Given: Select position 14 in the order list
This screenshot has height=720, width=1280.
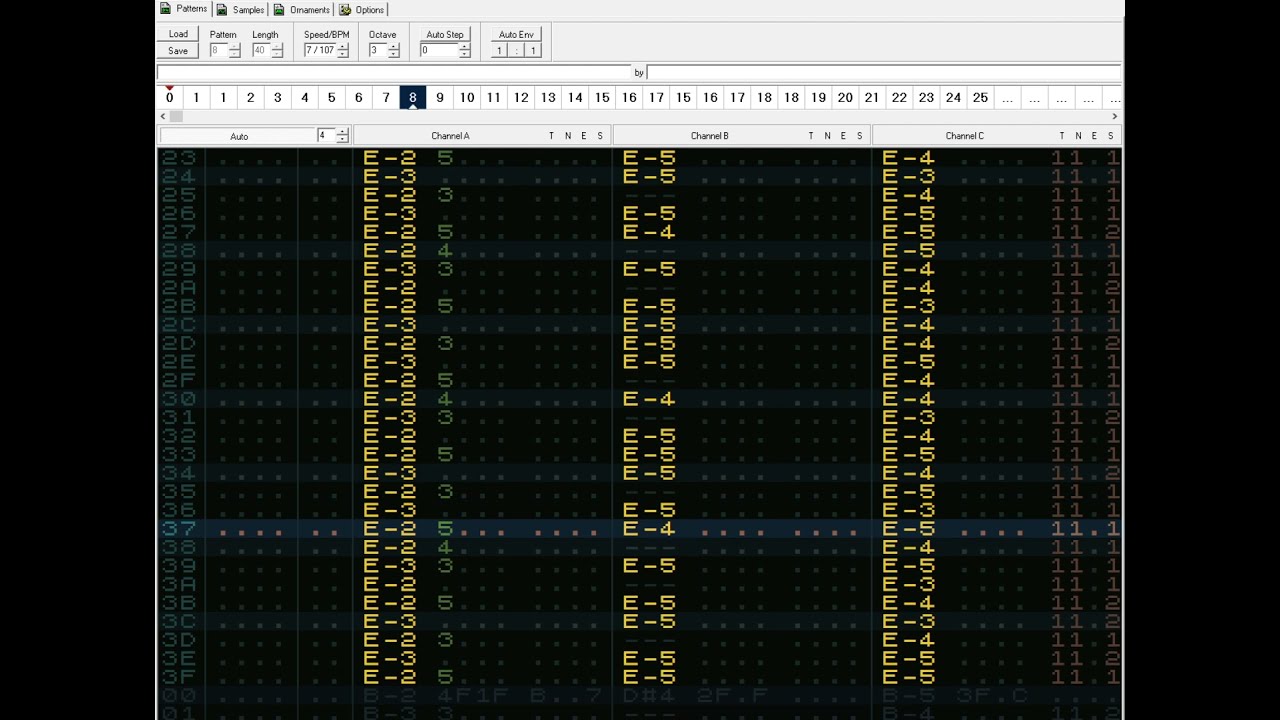Looking at the screenshot, I should click(574, 97).
